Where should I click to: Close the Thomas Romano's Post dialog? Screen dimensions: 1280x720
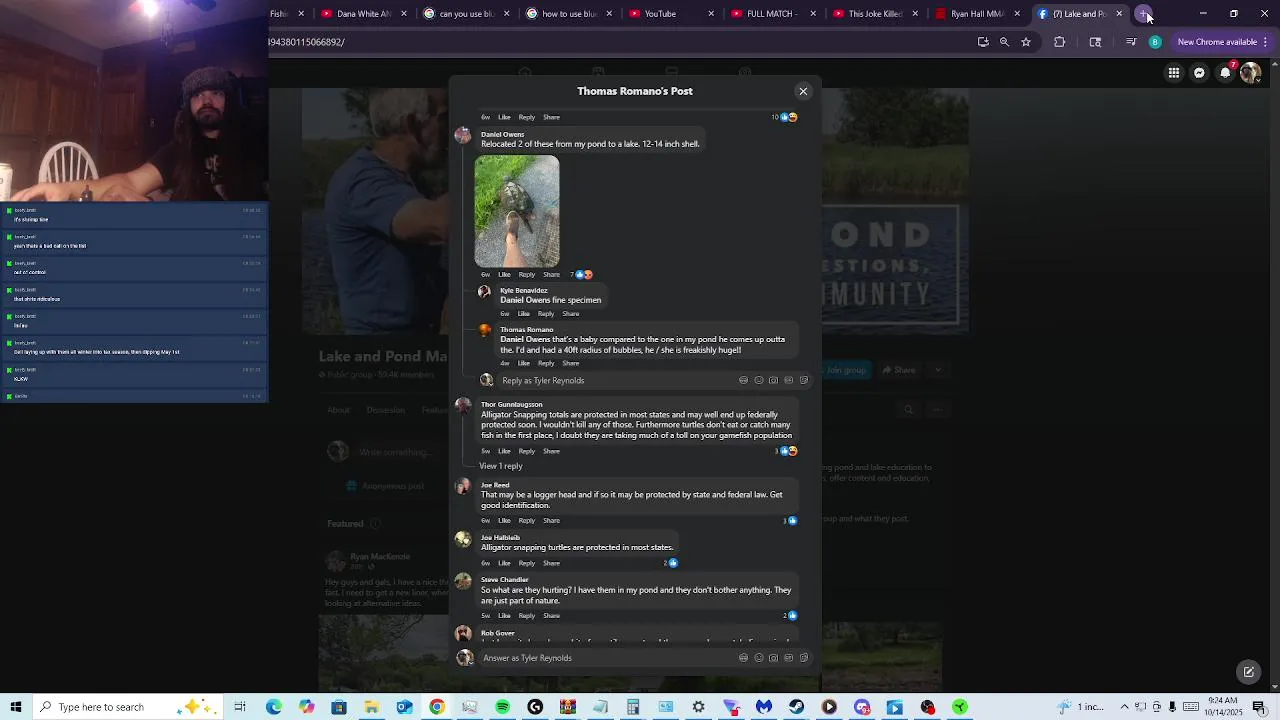click(803, 91)
